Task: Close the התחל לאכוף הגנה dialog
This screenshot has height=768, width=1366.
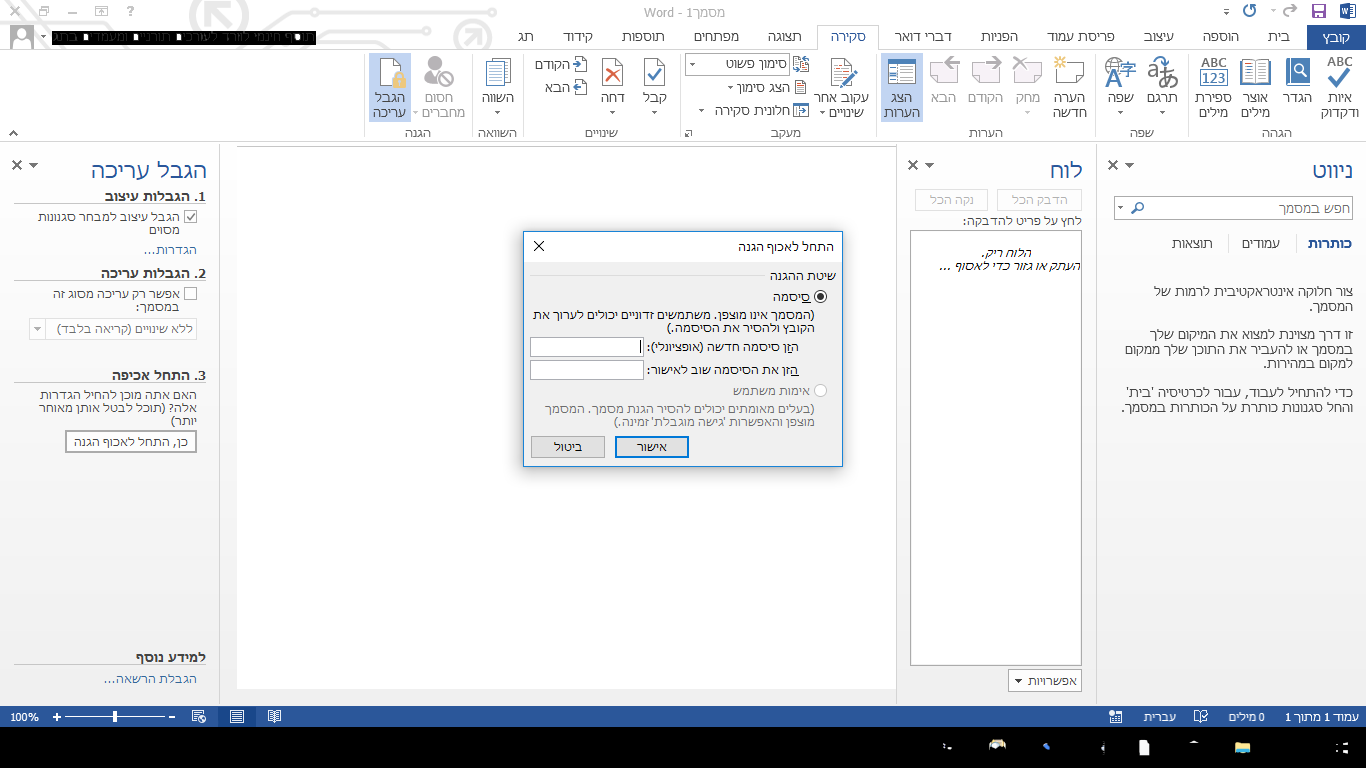Action: [x=539, y=246]
